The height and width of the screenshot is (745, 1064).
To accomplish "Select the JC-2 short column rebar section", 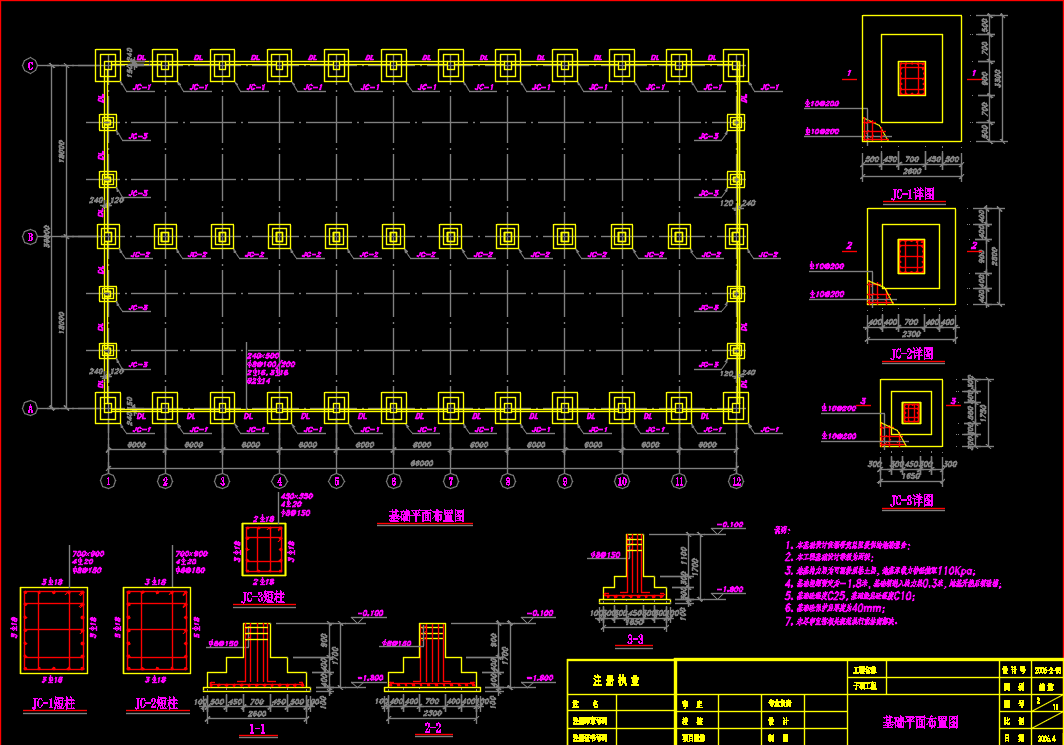I will (157, 630).
